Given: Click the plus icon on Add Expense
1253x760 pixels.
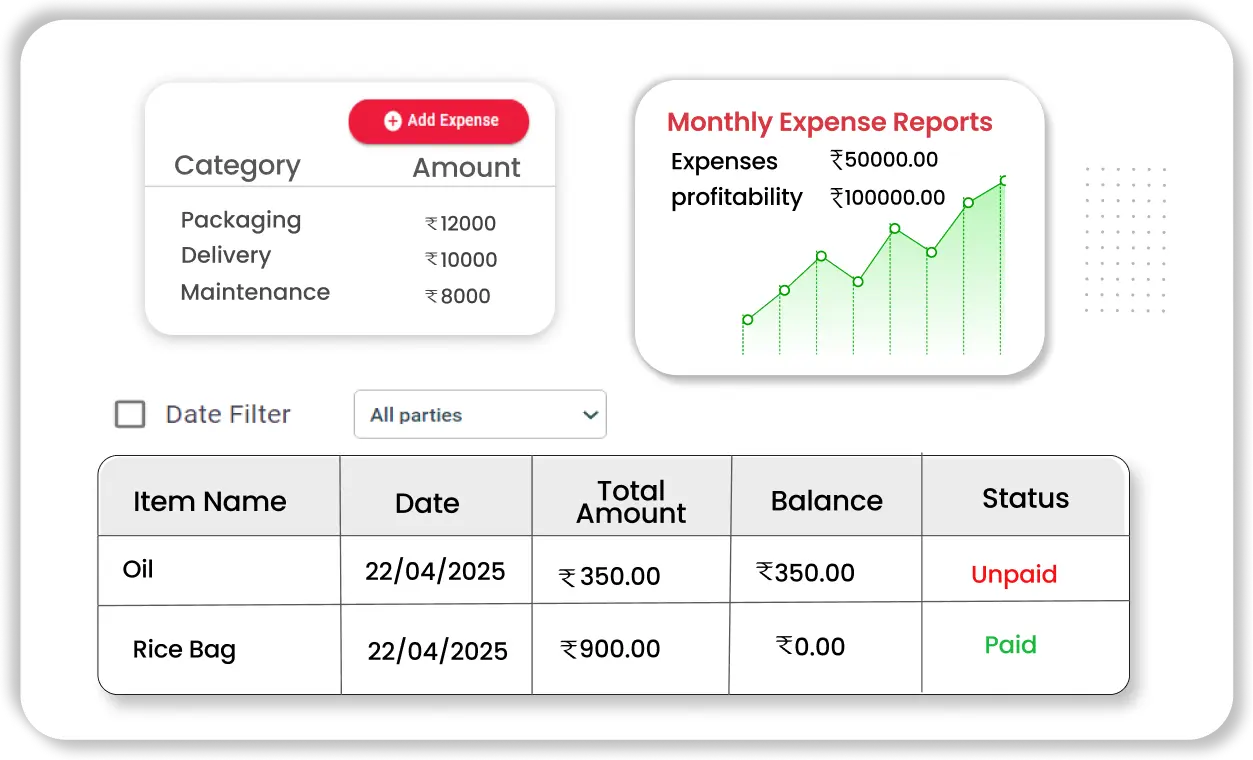Looking at the screenshot, I should (x=393, y=121).
